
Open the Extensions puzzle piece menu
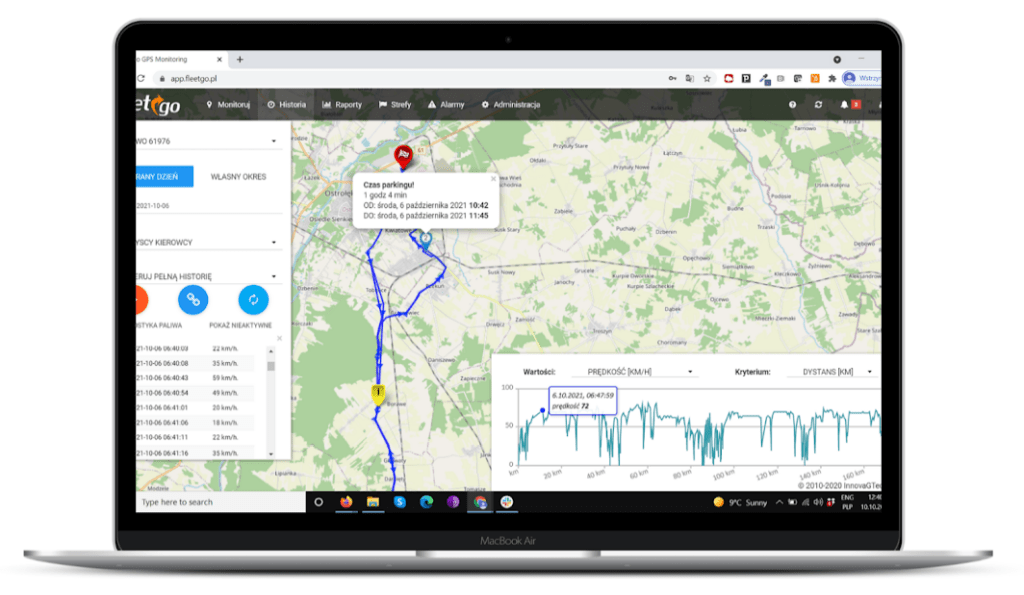click(x=832, y=78)
